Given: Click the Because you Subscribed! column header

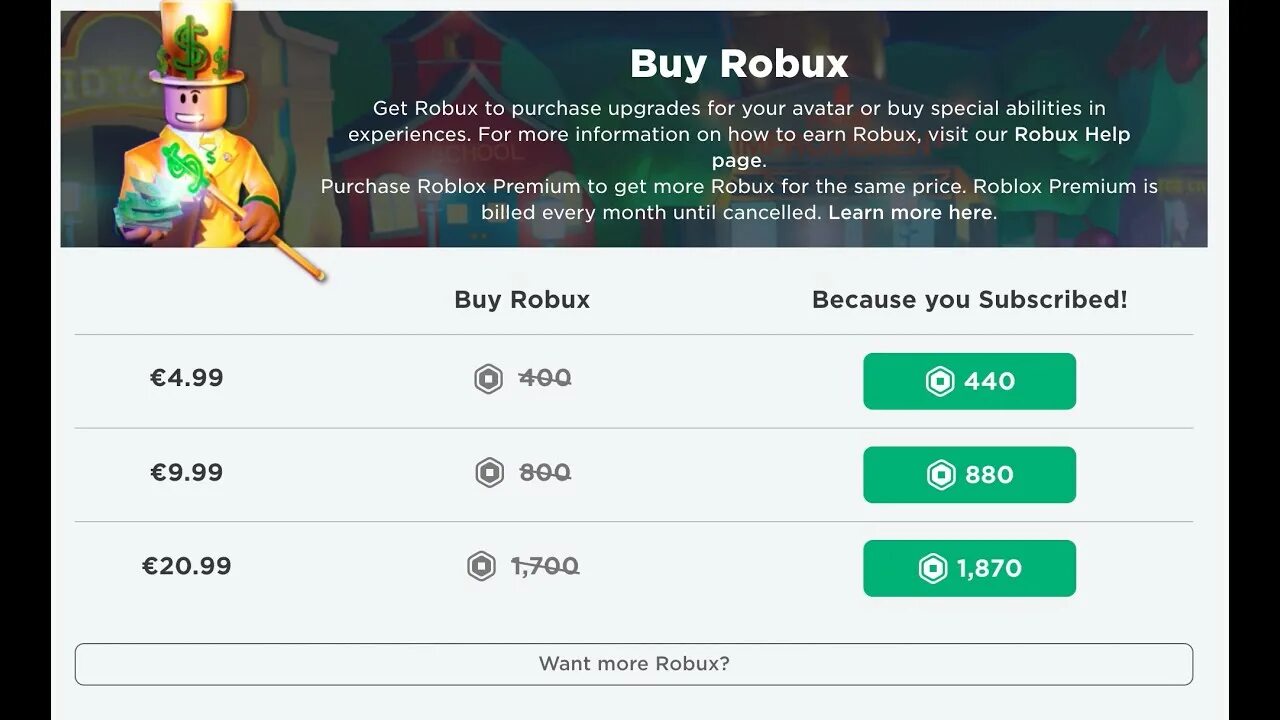Looking at the screenshot, I should (969, 300).
